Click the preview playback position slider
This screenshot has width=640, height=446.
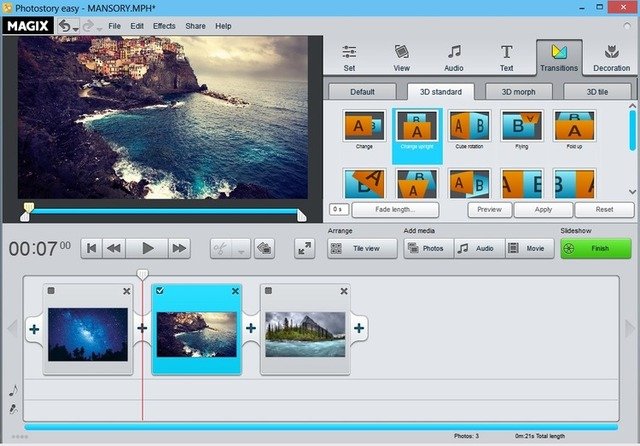pyautogui.click(x=165, y=212)
